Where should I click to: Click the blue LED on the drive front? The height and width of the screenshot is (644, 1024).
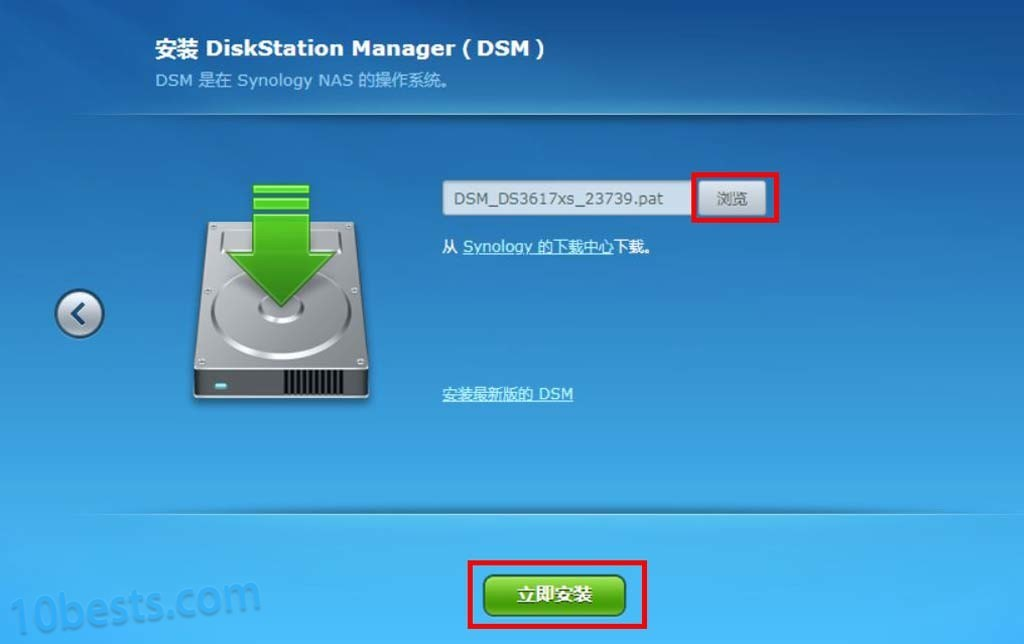(221, 386)
